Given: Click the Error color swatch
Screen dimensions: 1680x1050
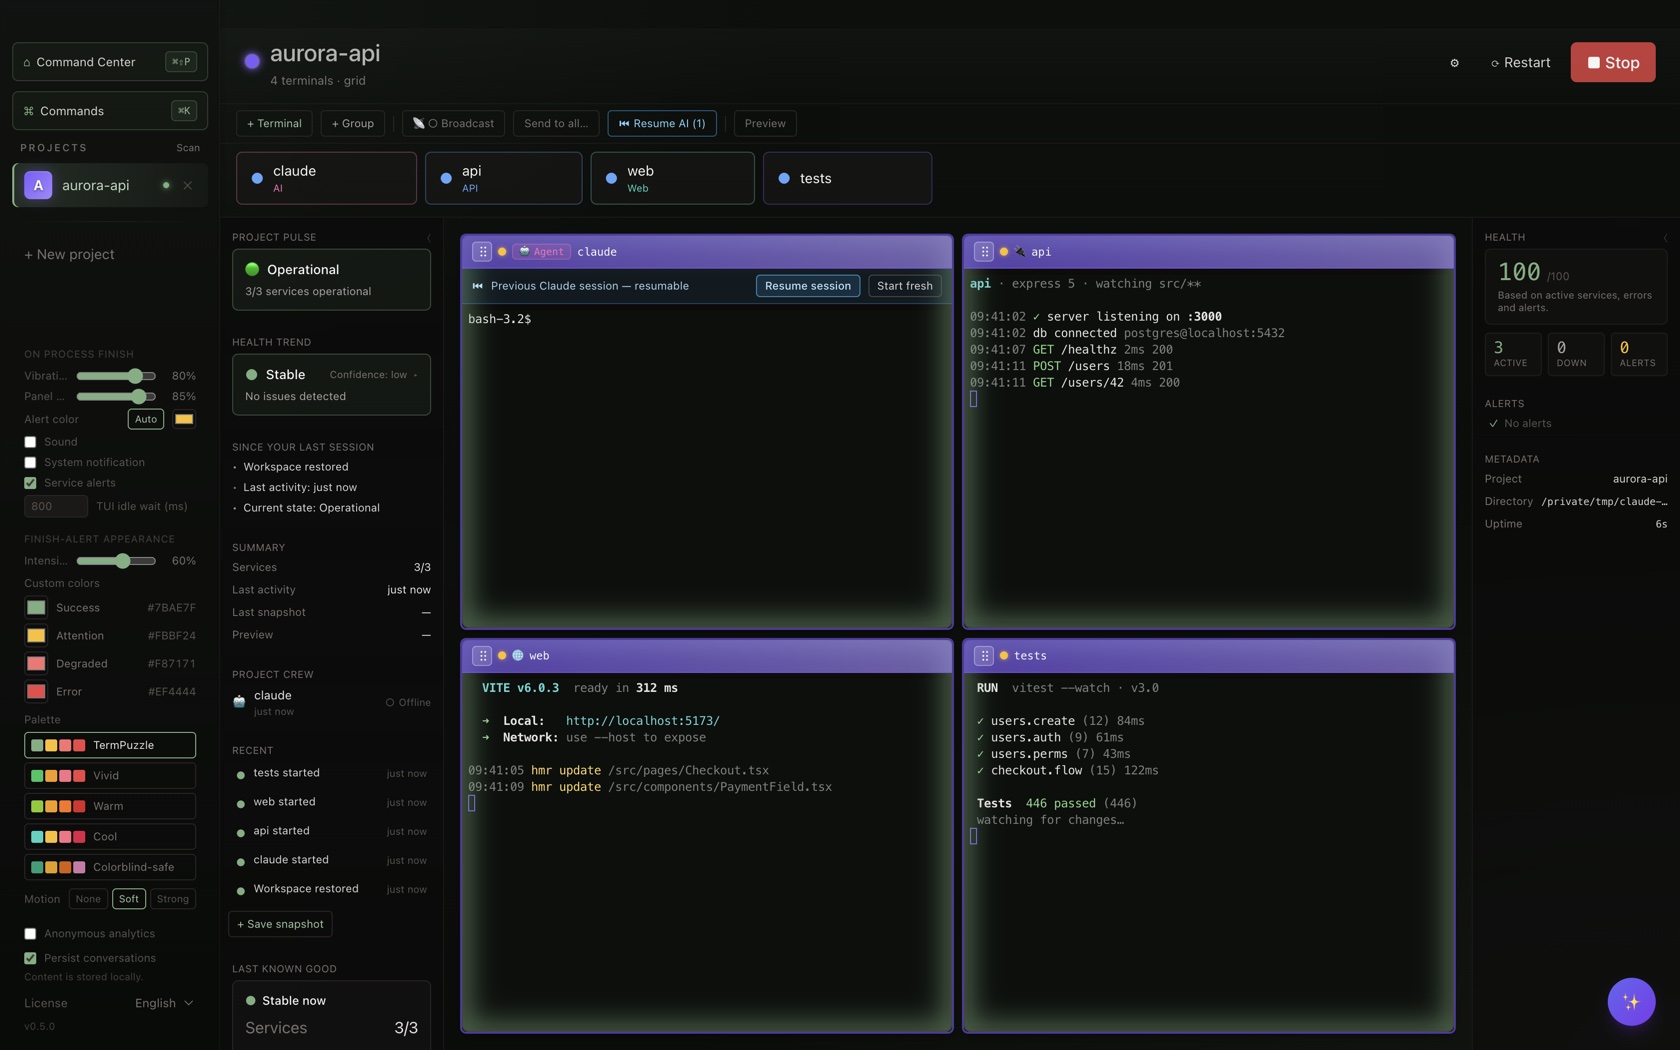Looking at the screenshot, I should tap(36, 692).
